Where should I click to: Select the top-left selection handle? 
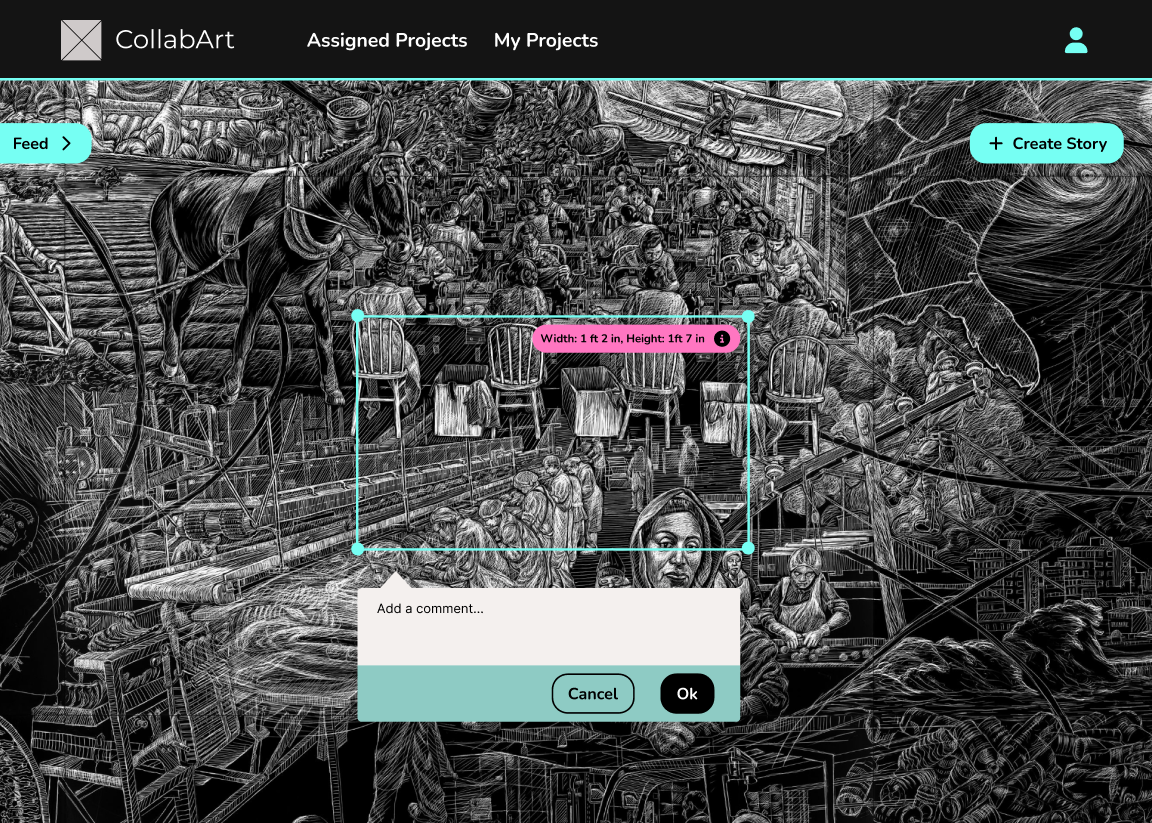(x=358, y=316)
